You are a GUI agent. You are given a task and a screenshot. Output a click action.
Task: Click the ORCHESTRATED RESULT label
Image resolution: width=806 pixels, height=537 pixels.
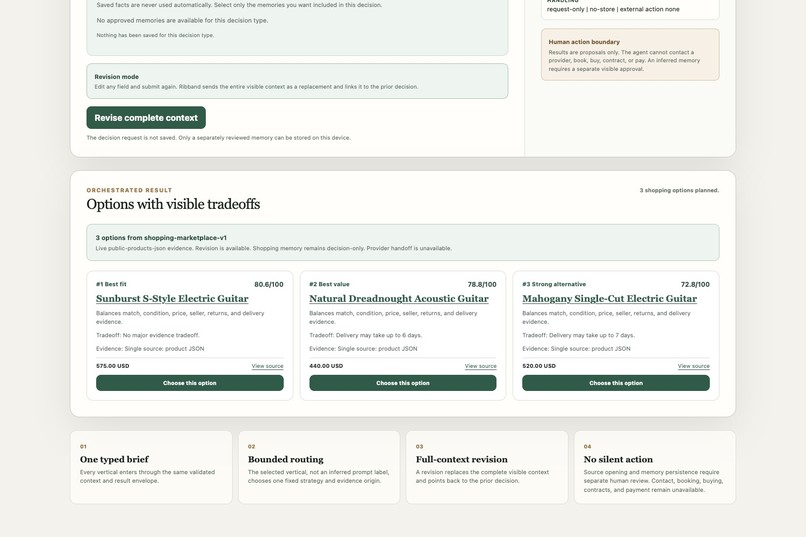[x=129, y=190]
